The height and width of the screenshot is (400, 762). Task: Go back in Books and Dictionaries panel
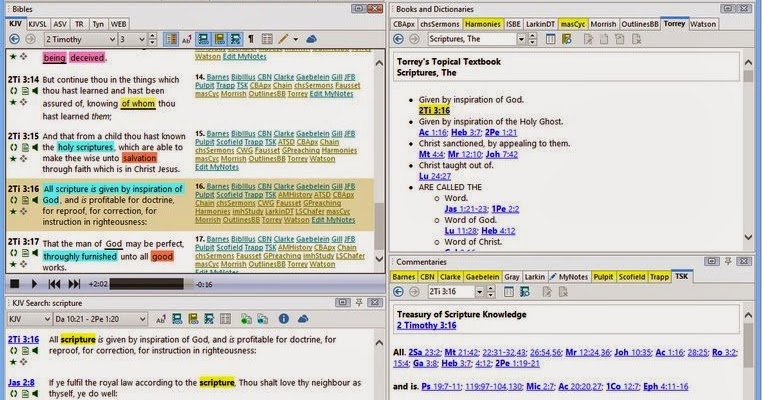[398, 39]
